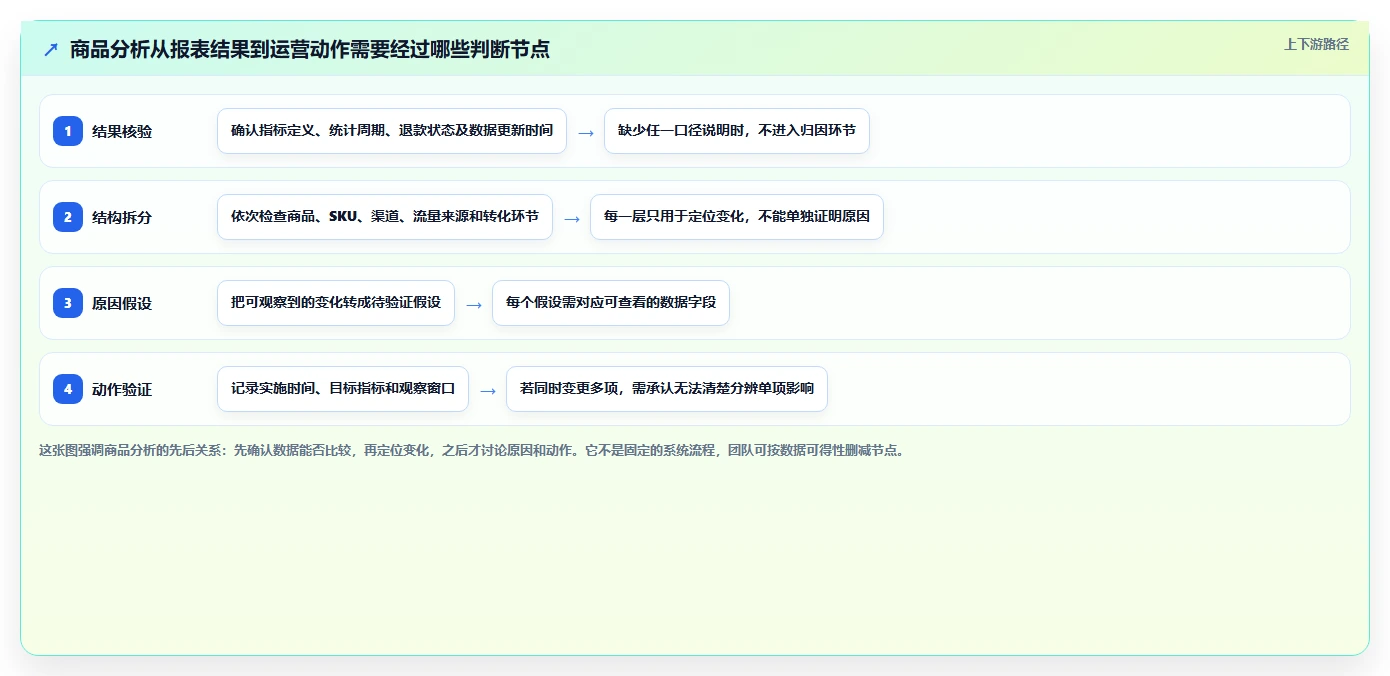Viewport: 1390px width, 676px height.
Task: Click the arrow in the 动作验证 row
Action: point(488,390)
